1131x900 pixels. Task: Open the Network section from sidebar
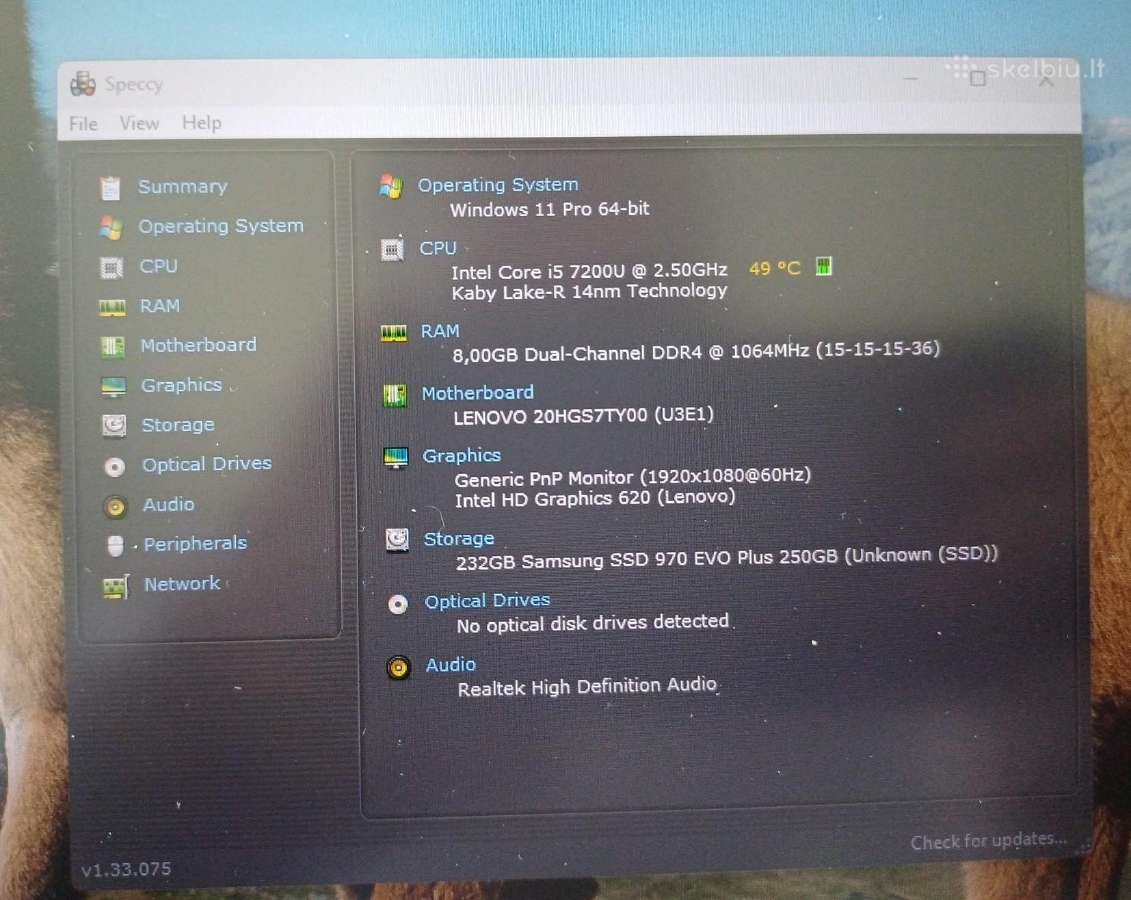pyautogui.click(x=182, y=583)
